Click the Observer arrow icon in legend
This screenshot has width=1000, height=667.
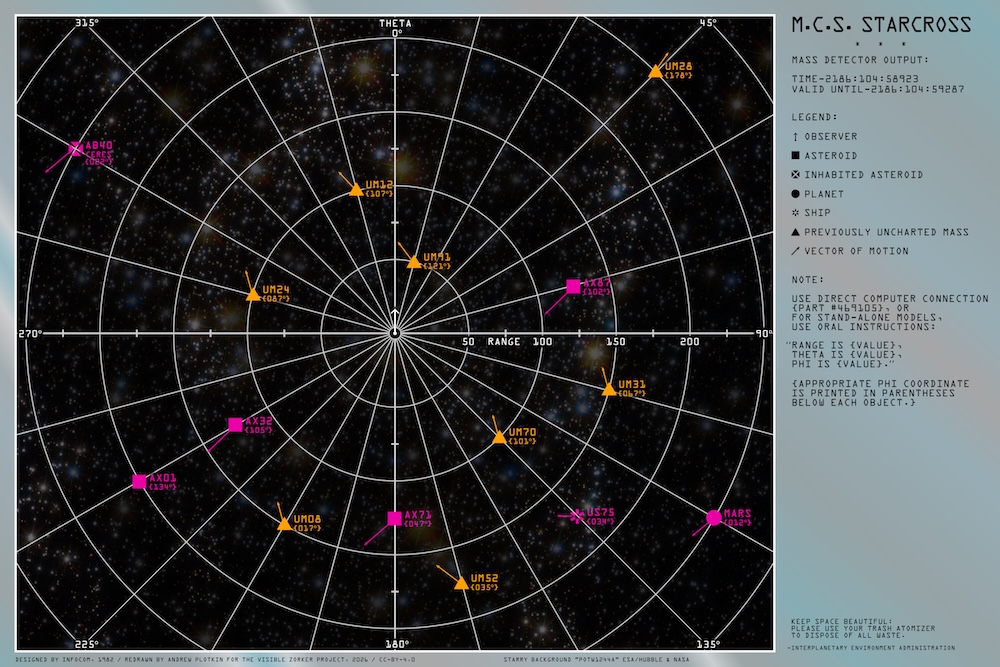click(795, 136)
